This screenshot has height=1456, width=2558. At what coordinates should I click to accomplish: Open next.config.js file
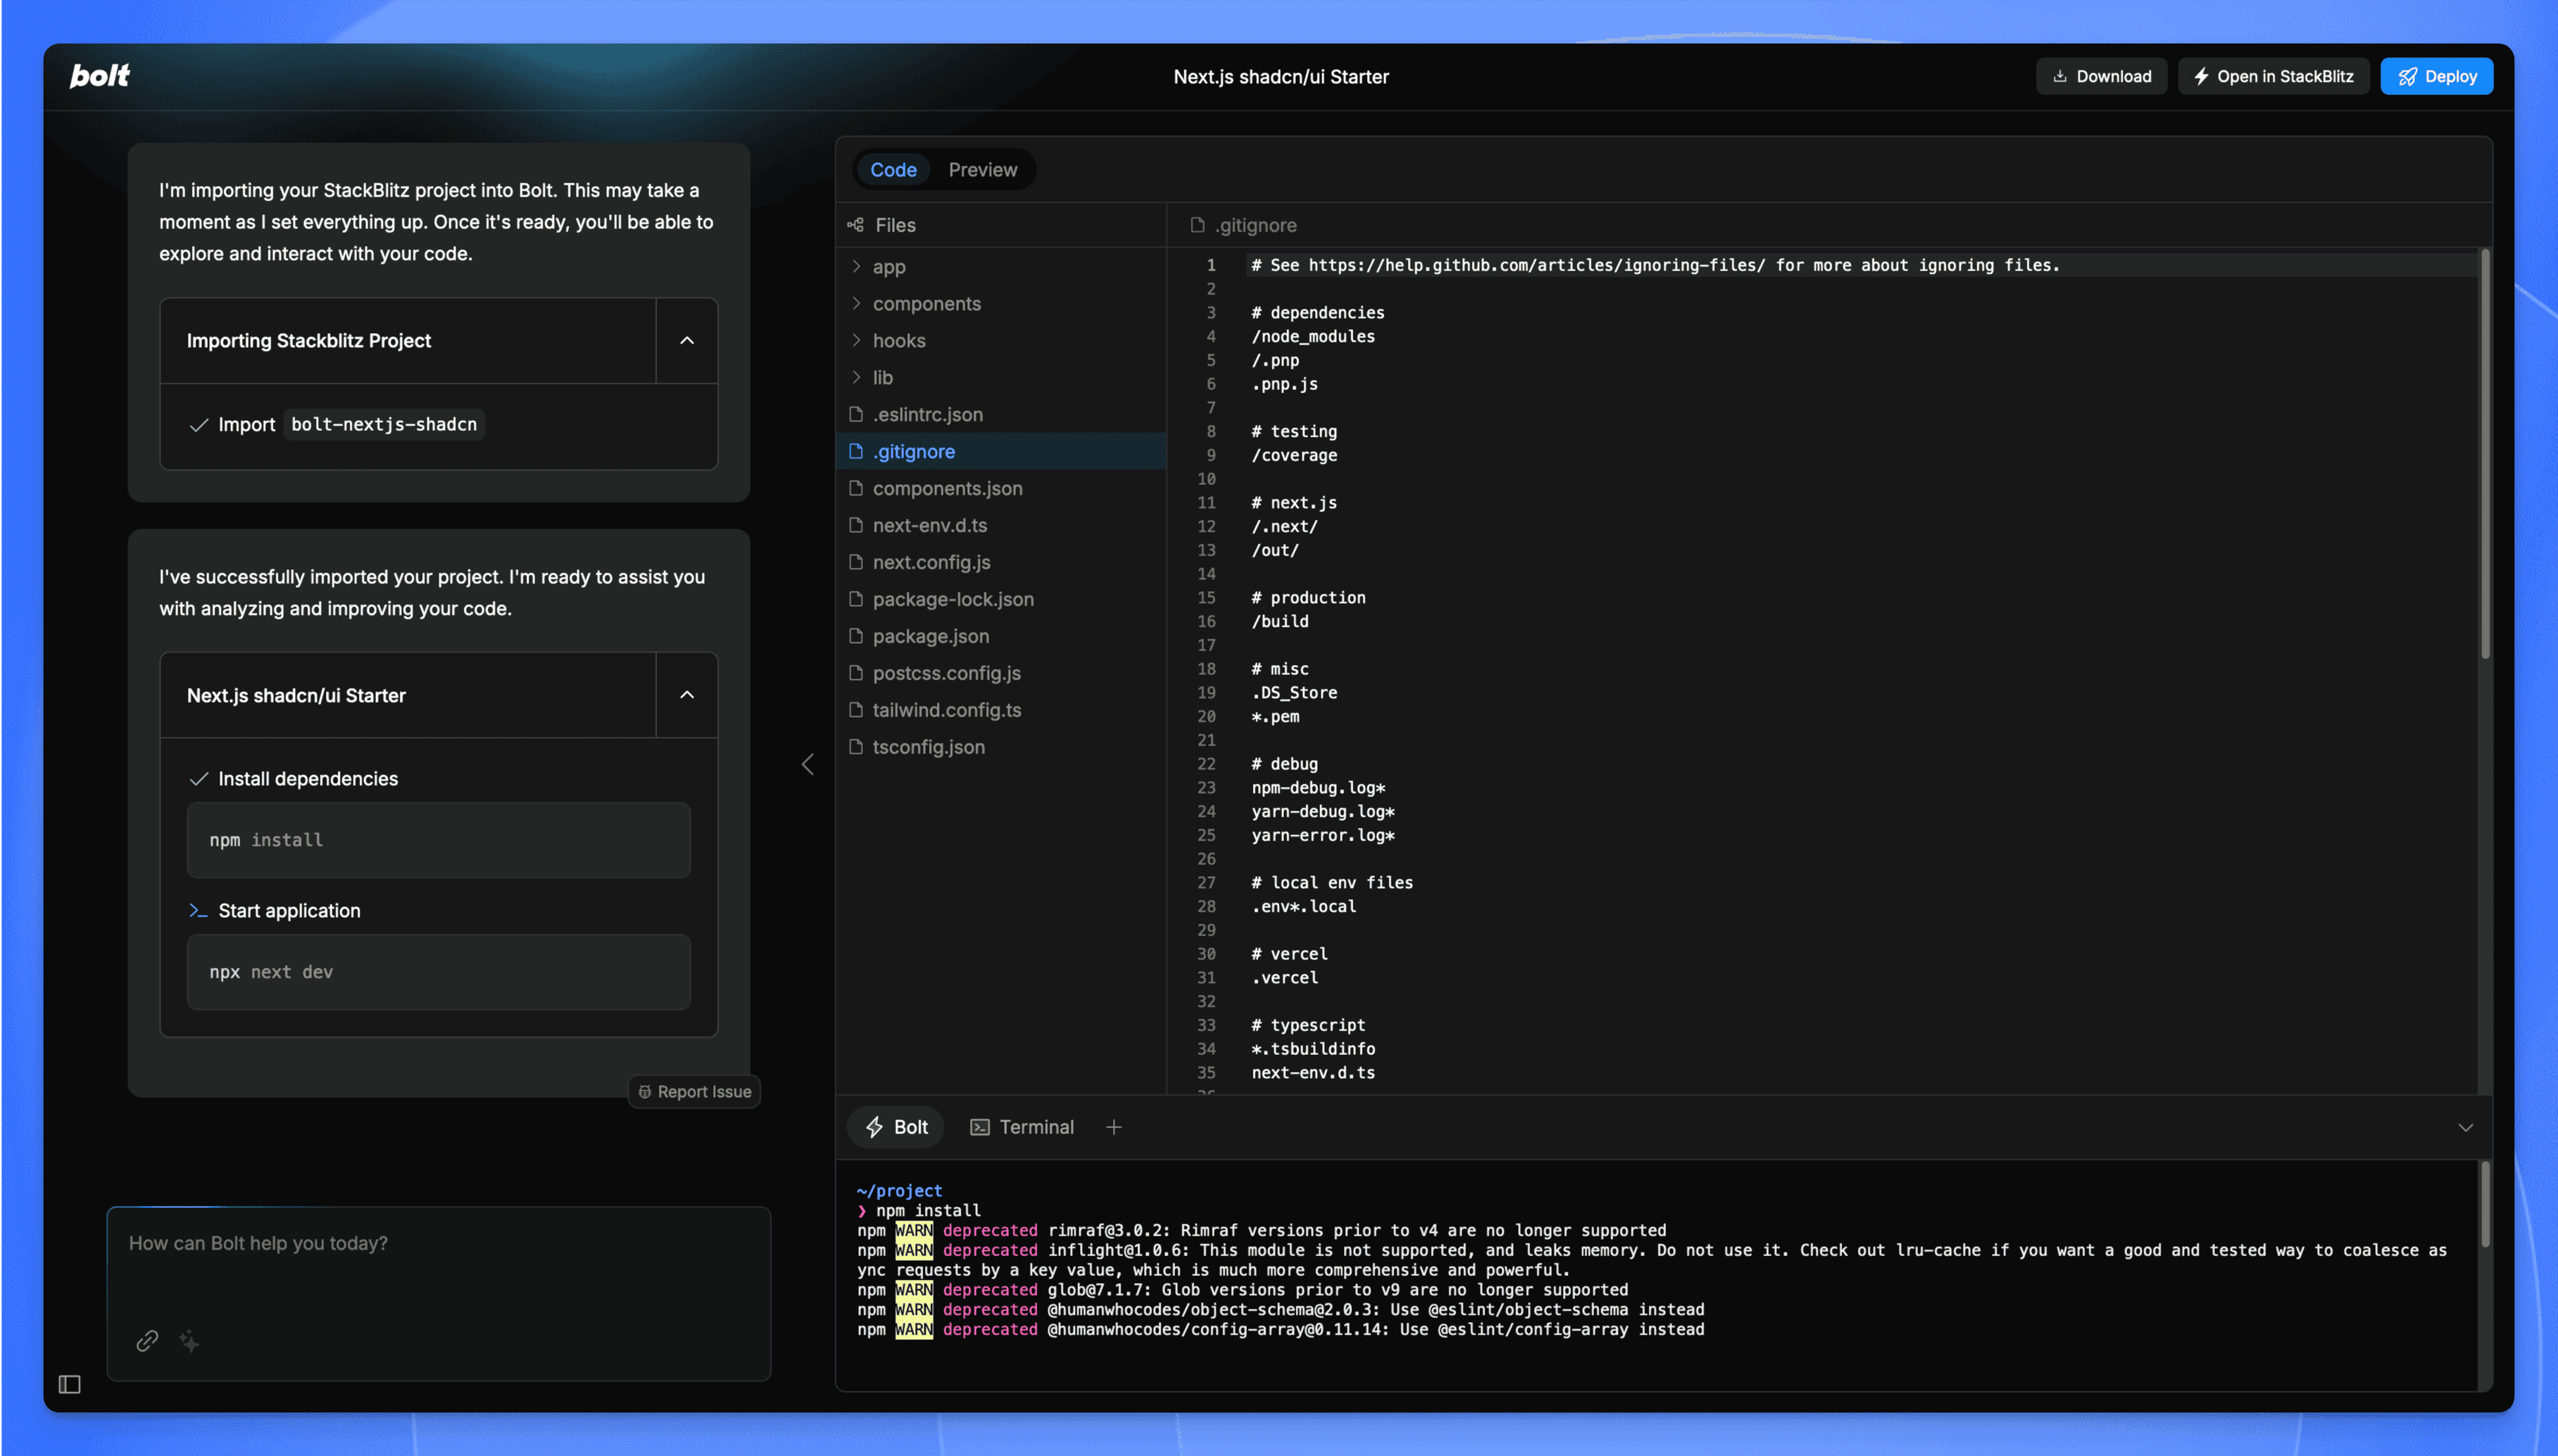1000,563
